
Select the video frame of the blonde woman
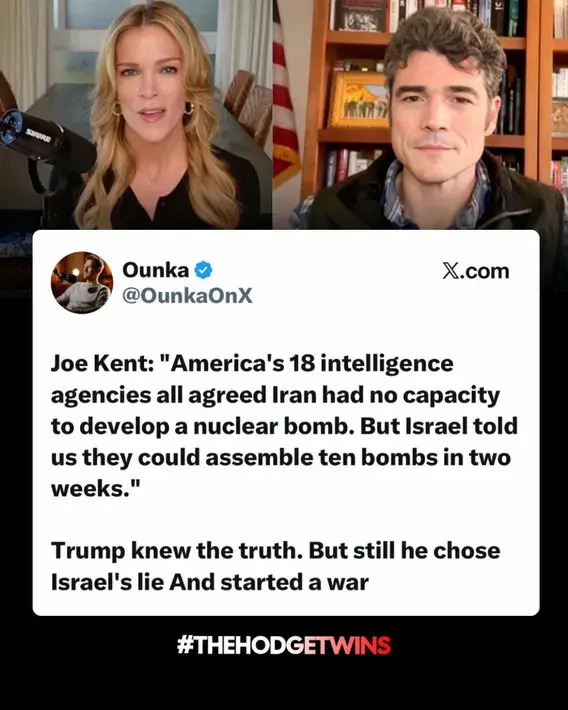(136, 115)
